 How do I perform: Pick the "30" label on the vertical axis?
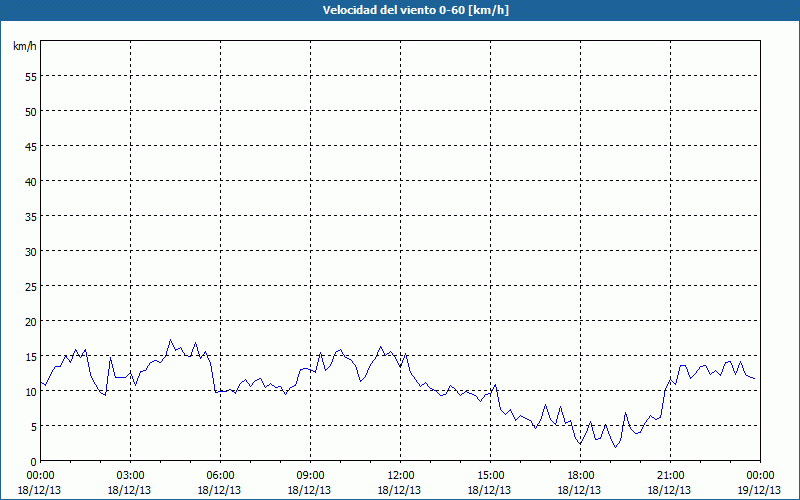(x=31, y=252)
